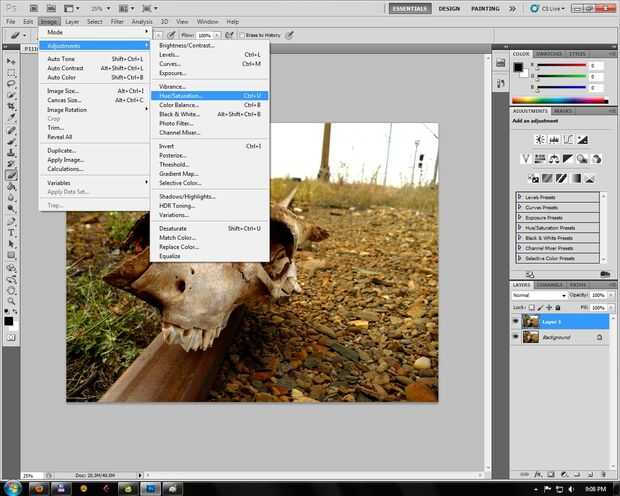Click Layer 1 thumbnail
Screen dimensions: 620x496
[530, 322]
